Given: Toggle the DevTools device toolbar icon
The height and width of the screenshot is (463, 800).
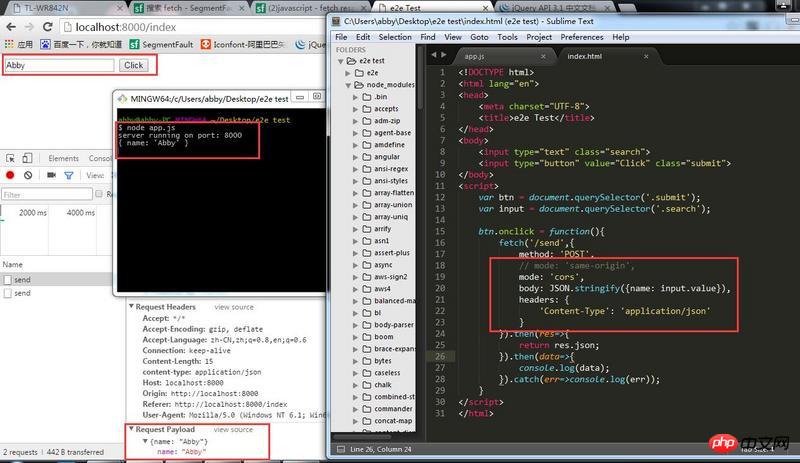Looking at the screenshot, I should (29, 158).
